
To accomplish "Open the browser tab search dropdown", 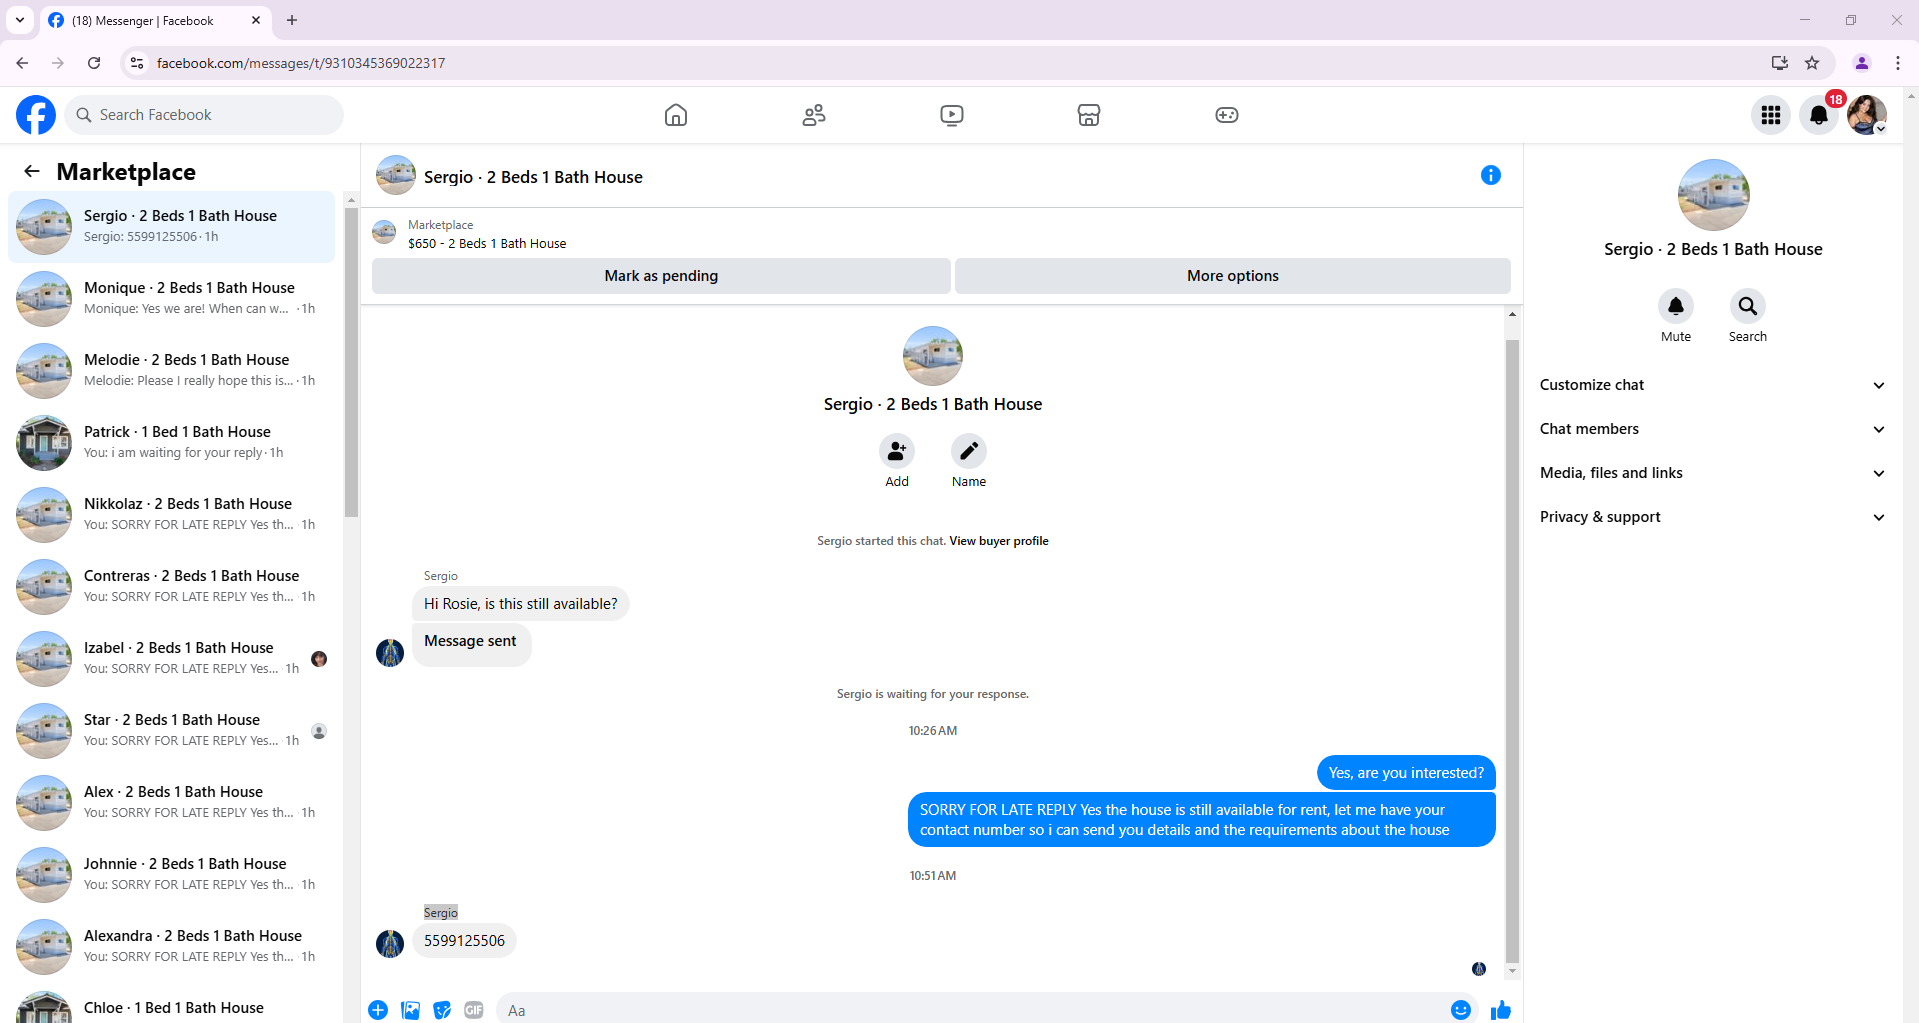I will coord(20,20).
